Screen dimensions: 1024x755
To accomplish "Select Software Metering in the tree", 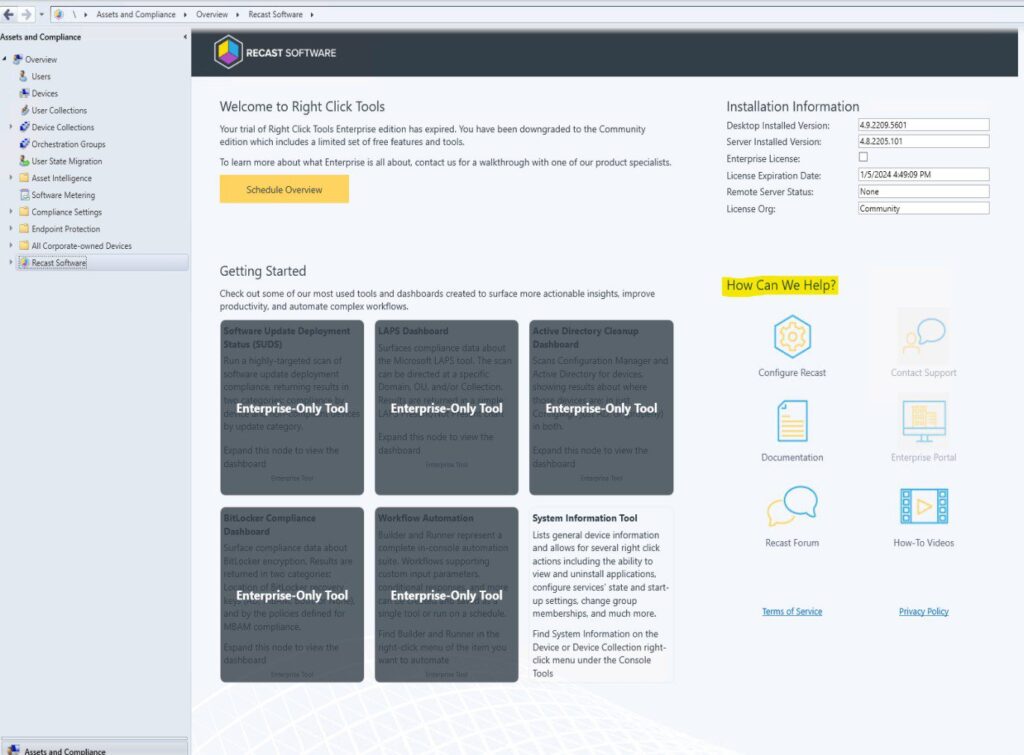I will 62,195.
